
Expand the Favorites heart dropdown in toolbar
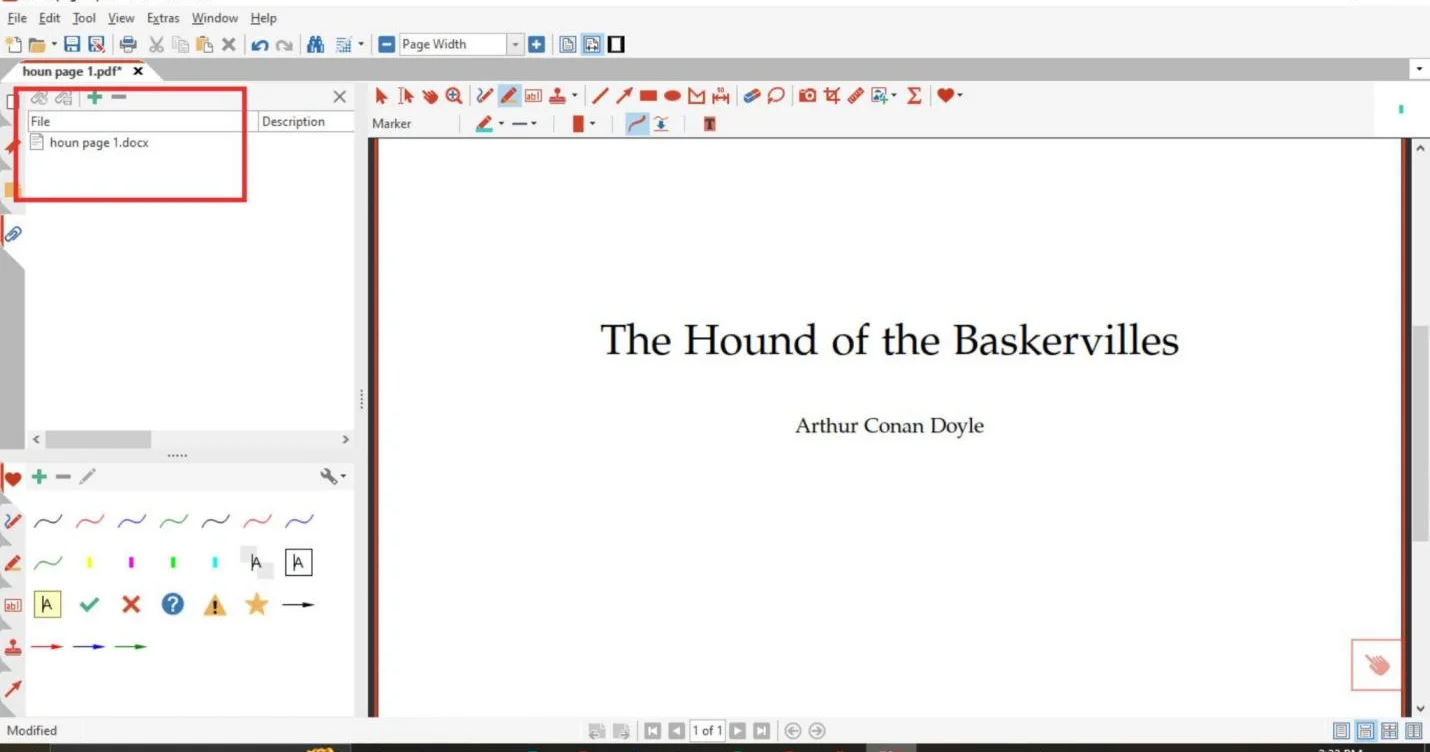[x=959, y=97]
